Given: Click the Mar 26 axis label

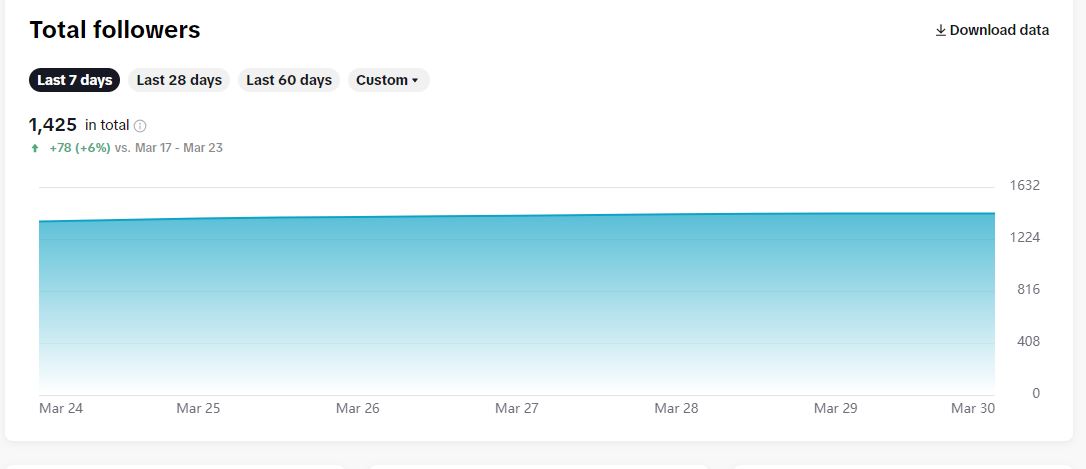Looking at the screenshot, I should point(357,409).
